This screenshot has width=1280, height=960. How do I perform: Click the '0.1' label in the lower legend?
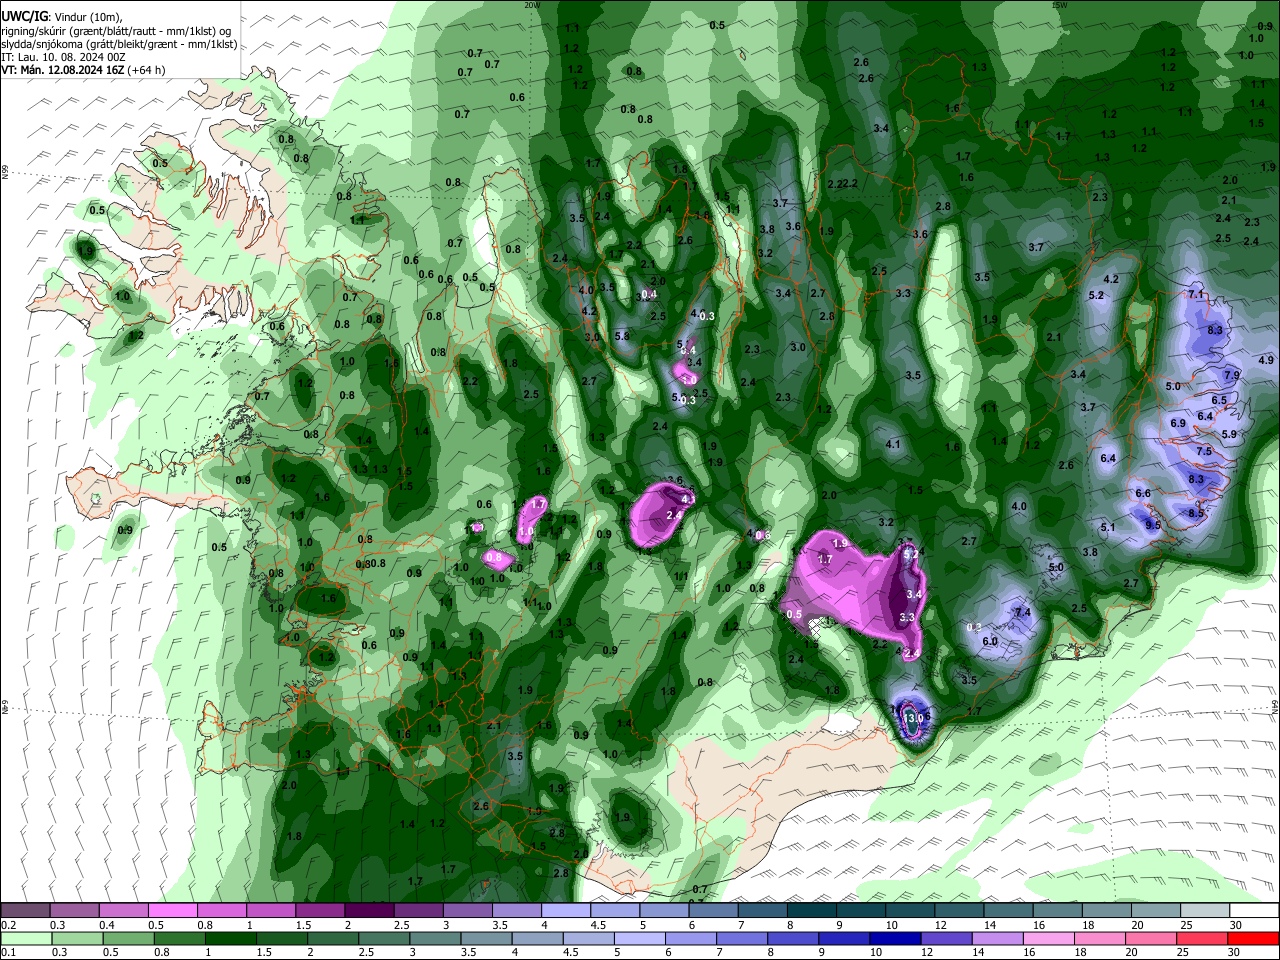8,953
